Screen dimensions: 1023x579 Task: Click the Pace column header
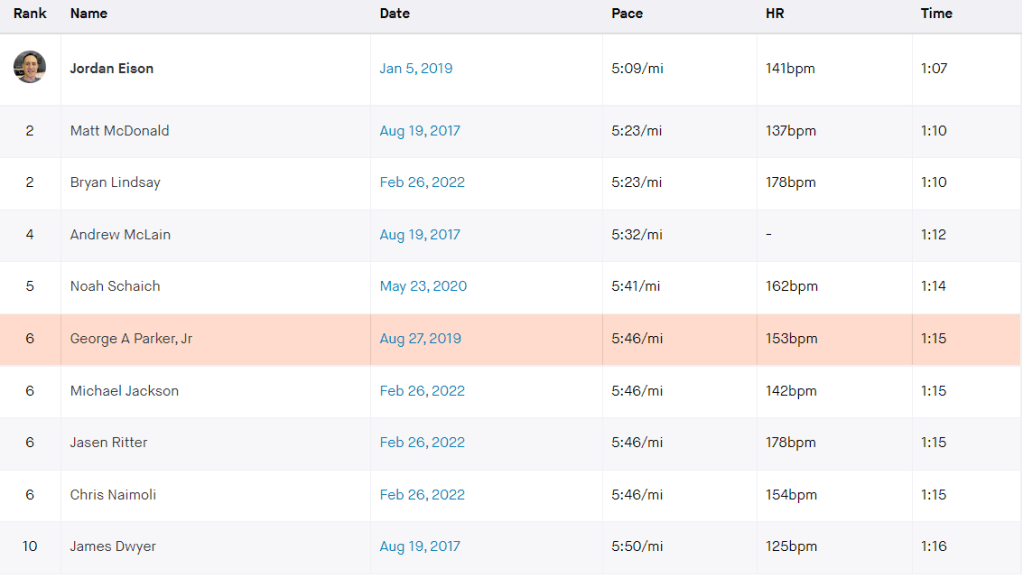pyautogui.click(x=627, y=14)
